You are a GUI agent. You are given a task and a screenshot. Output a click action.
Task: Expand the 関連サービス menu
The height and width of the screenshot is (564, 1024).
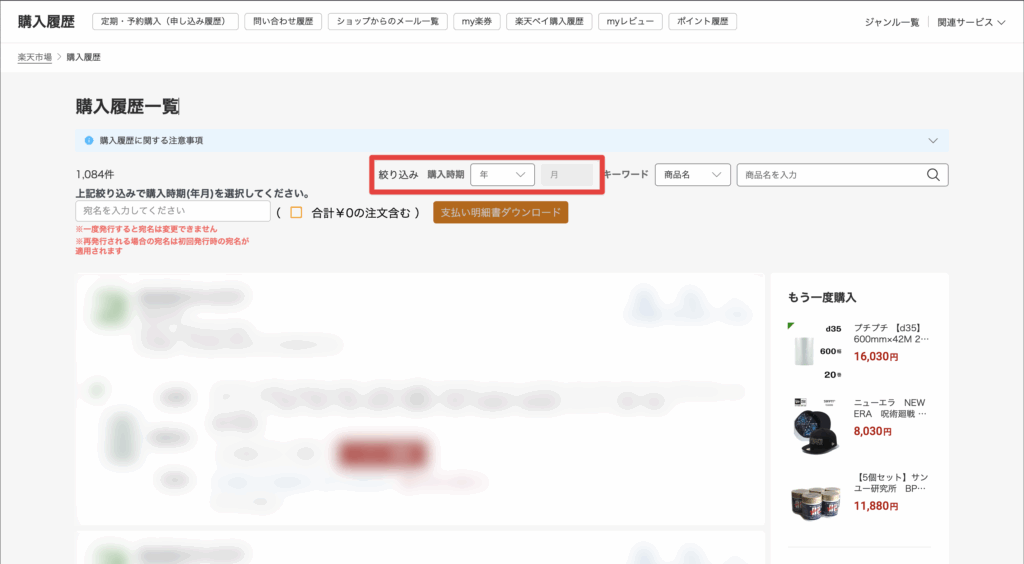tap(971, 22)
